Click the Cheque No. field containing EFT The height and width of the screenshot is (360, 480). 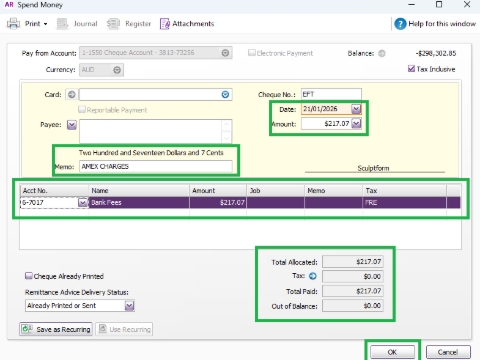point(331,94)
